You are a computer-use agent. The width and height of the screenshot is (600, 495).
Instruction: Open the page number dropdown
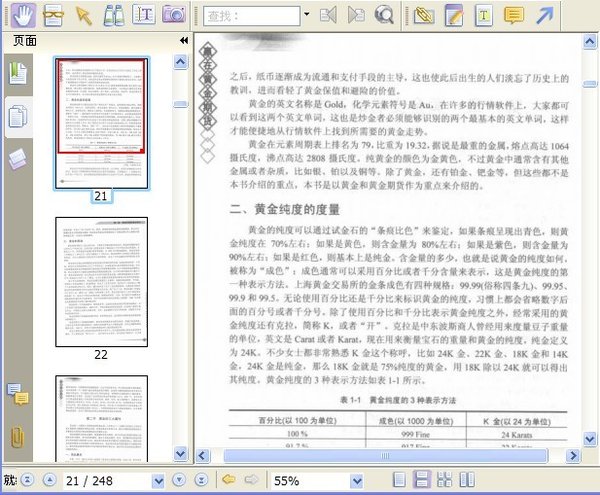click(x=158, y=481)
